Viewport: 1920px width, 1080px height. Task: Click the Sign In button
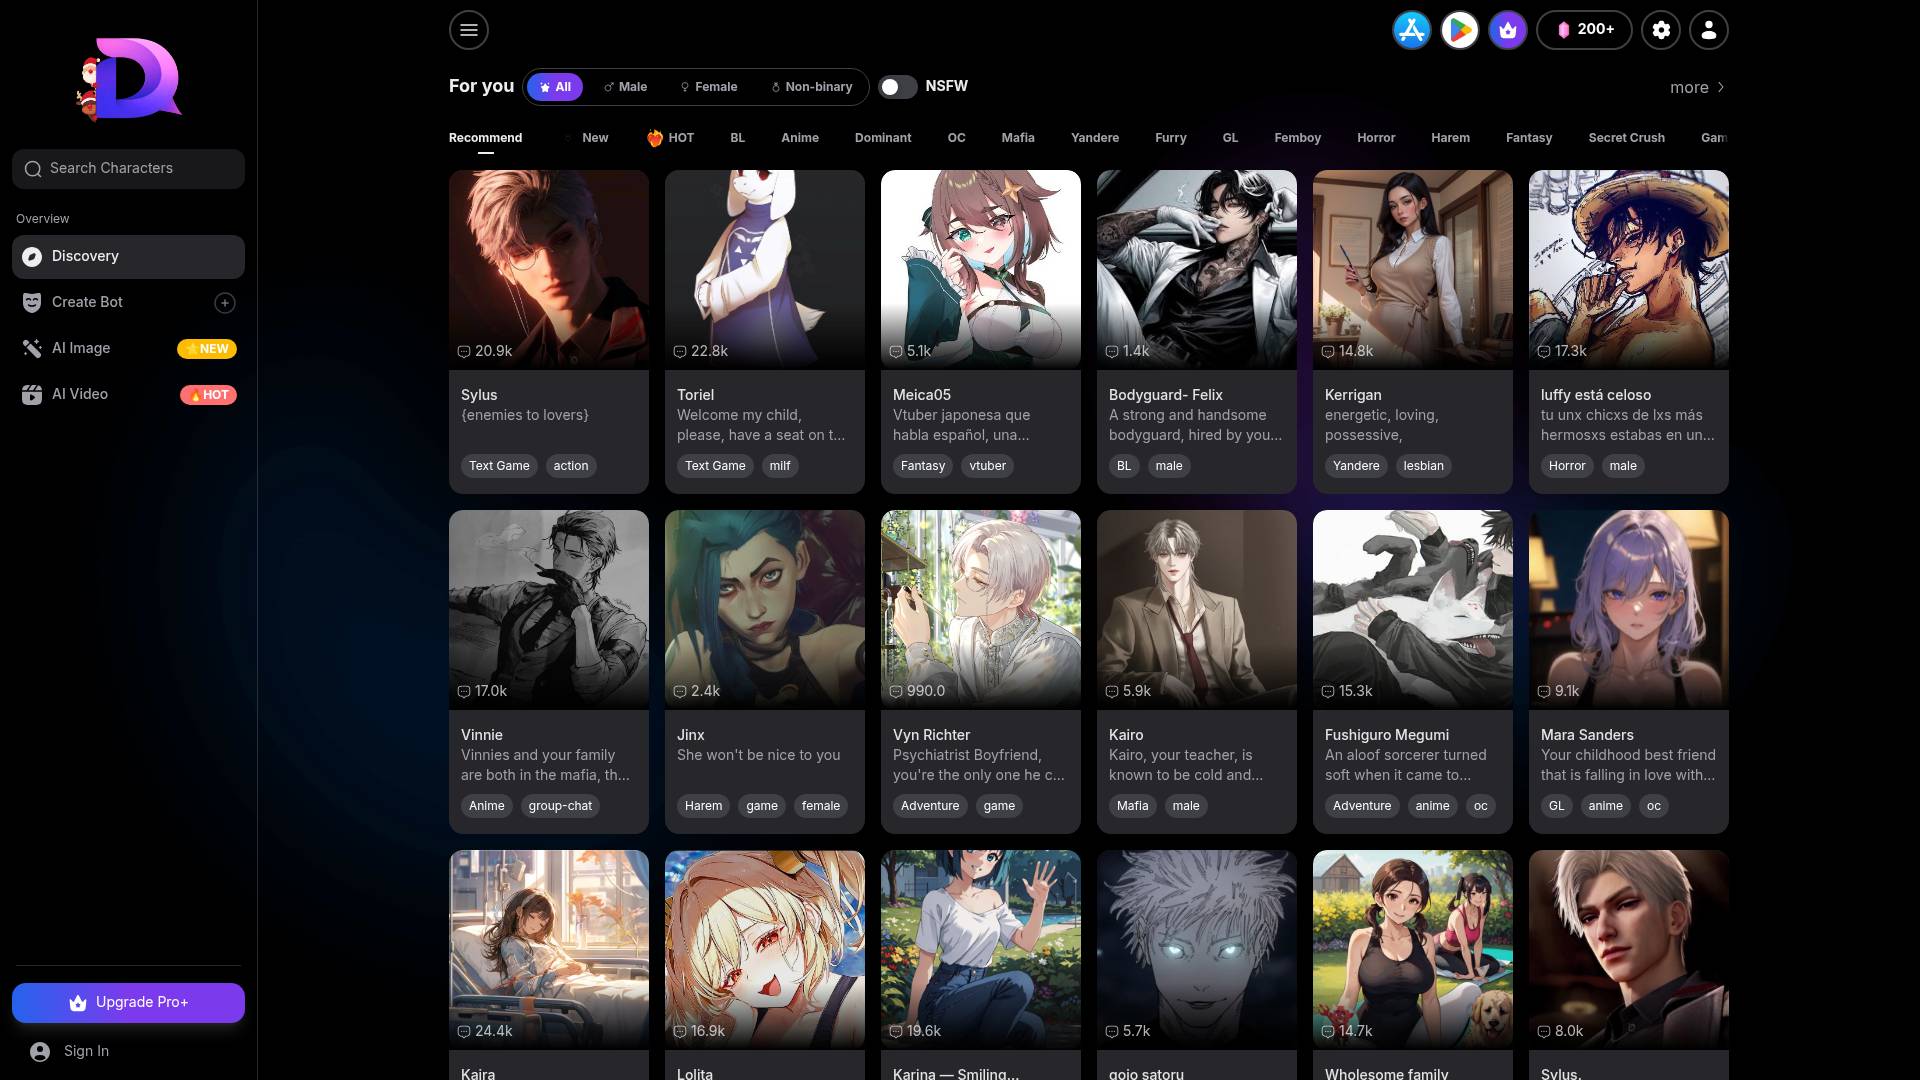coord(86,1051)
